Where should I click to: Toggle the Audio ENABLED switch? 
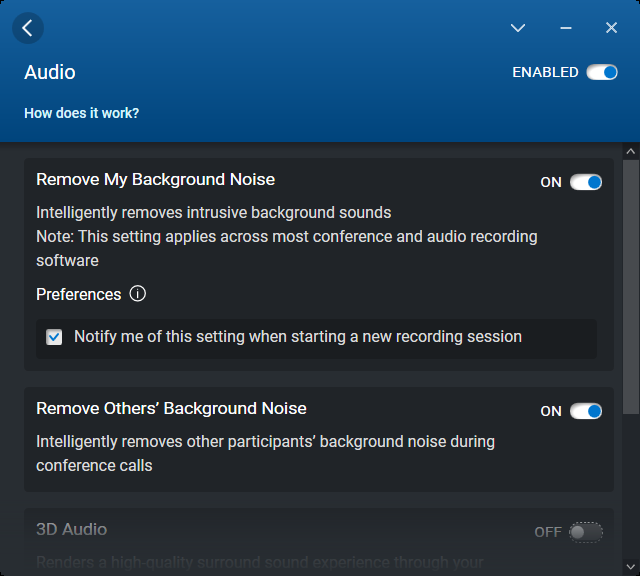[x=602, y=72]
